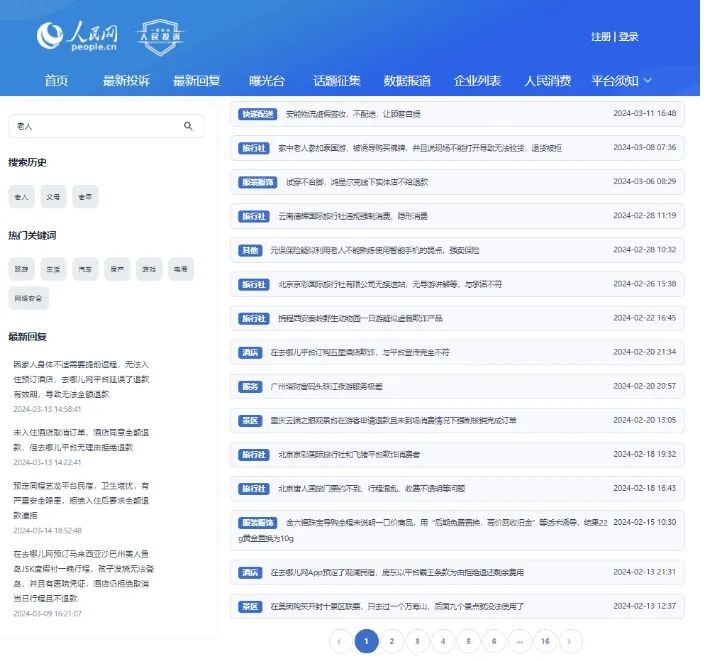
Task: Select the third search history tag
Action: [85, 197]
